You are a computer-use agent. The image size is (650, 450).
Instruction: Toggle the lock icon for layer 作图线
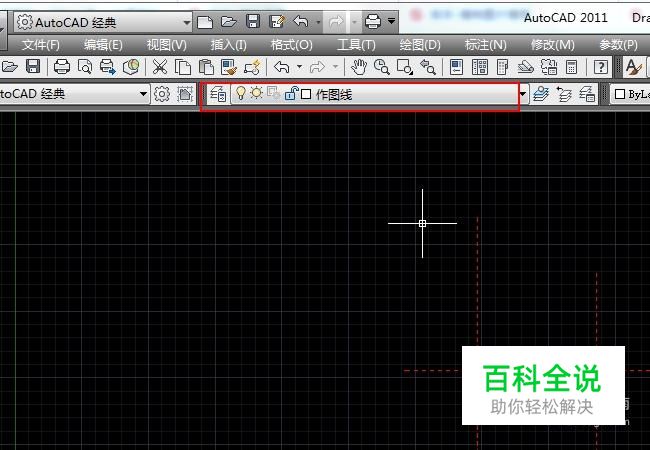(291, 94)
